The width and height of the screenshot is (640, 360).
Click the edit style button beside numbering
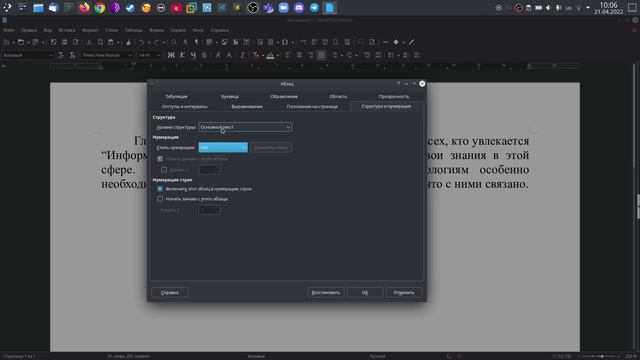[x=271, y=147]
